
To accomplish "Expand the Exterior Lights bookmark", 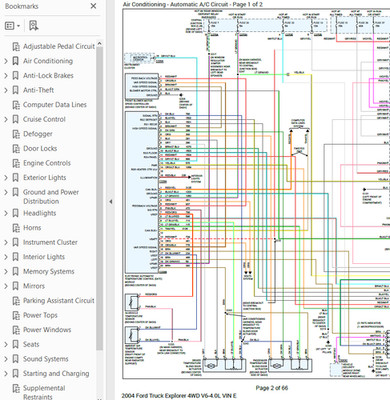I will (6, 178).
